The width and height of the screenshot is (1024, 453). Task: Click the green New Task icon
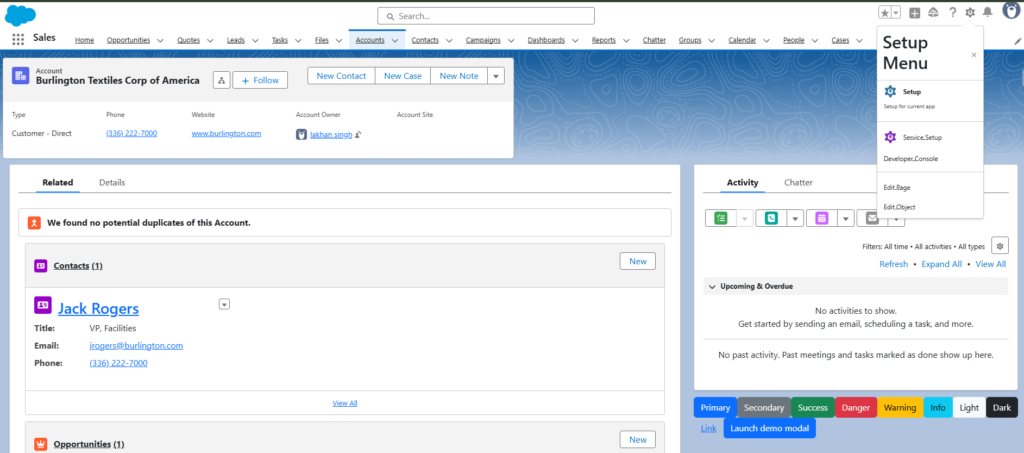pyautogui.click(x=720, y=218)
